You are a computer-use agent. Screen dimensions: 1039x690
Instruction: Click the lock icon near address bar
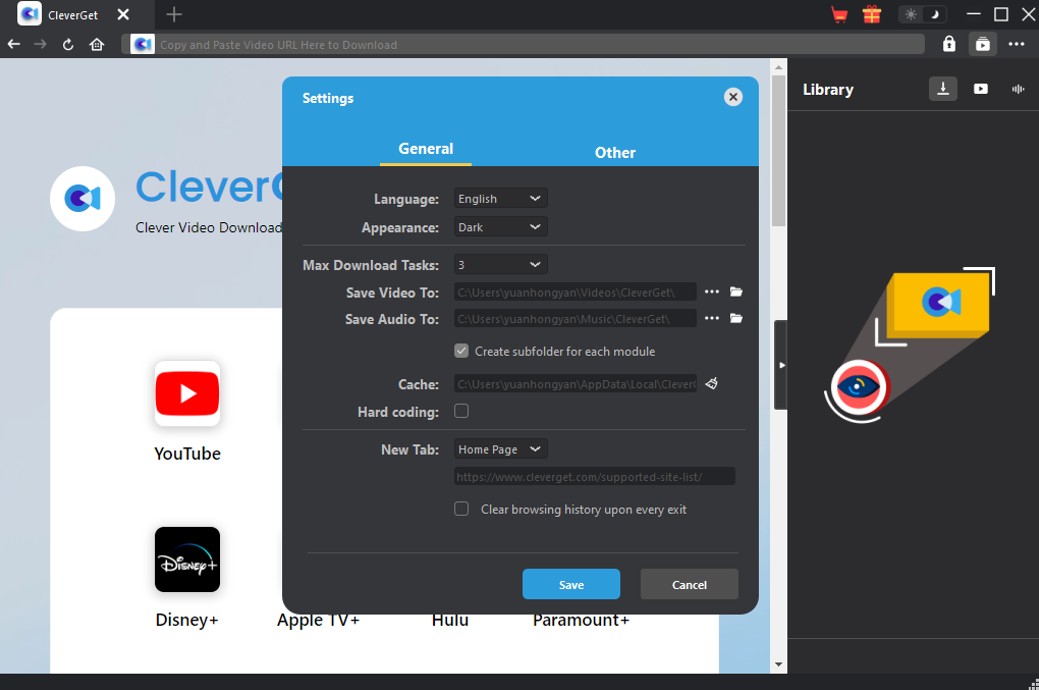click(949, 44)
